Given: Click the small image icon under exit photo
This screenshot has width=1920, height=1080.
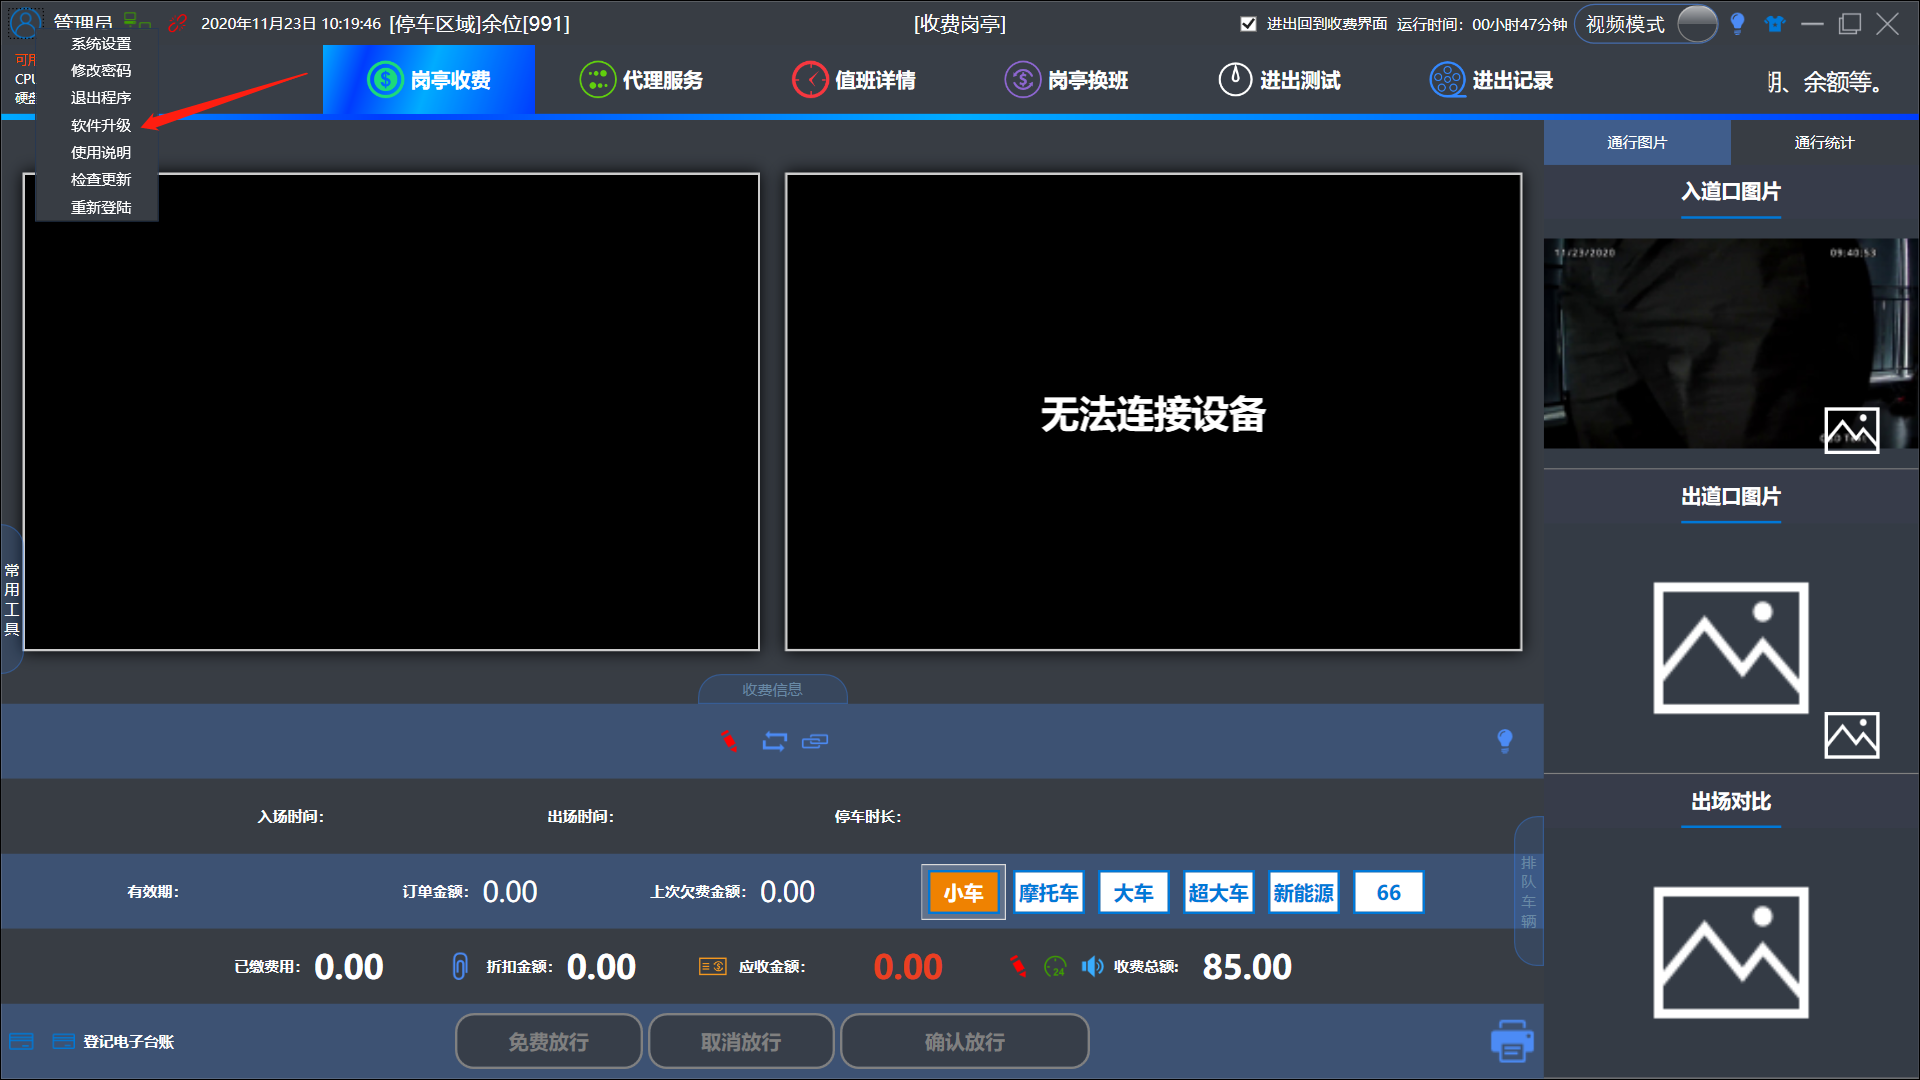Looking at the screenshot, I should [x=1852, y=736].
